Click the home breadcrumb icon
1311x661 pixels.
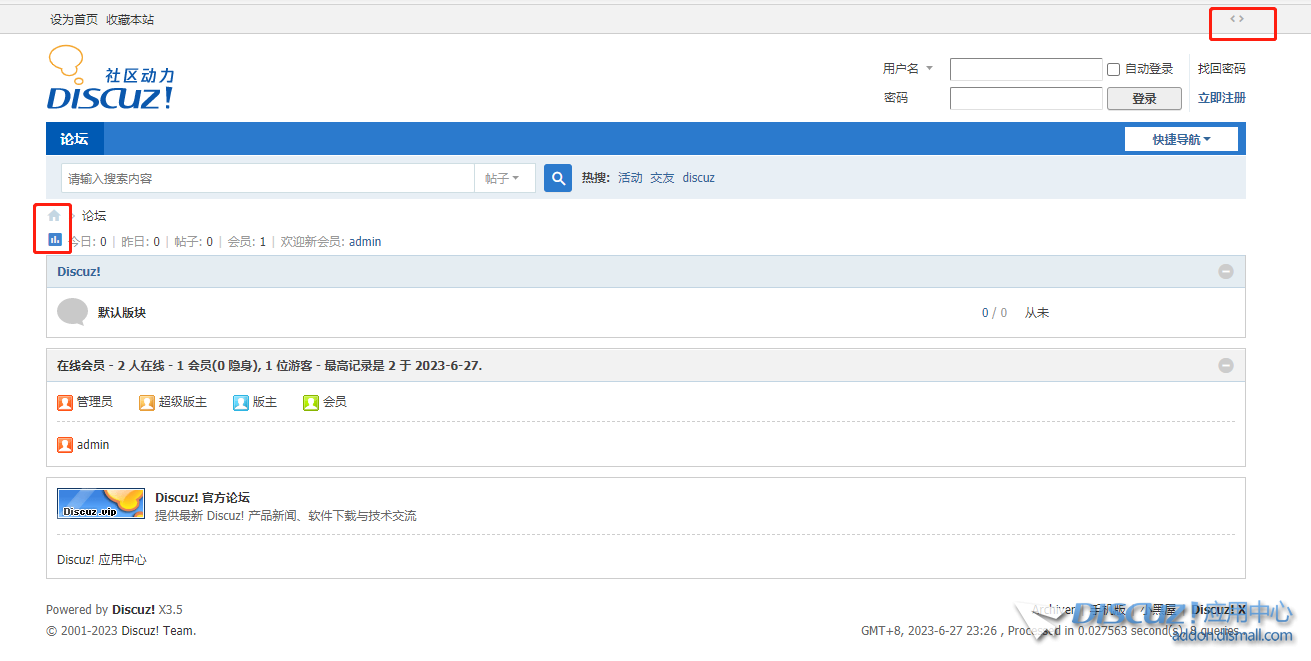tap(54, 215)
